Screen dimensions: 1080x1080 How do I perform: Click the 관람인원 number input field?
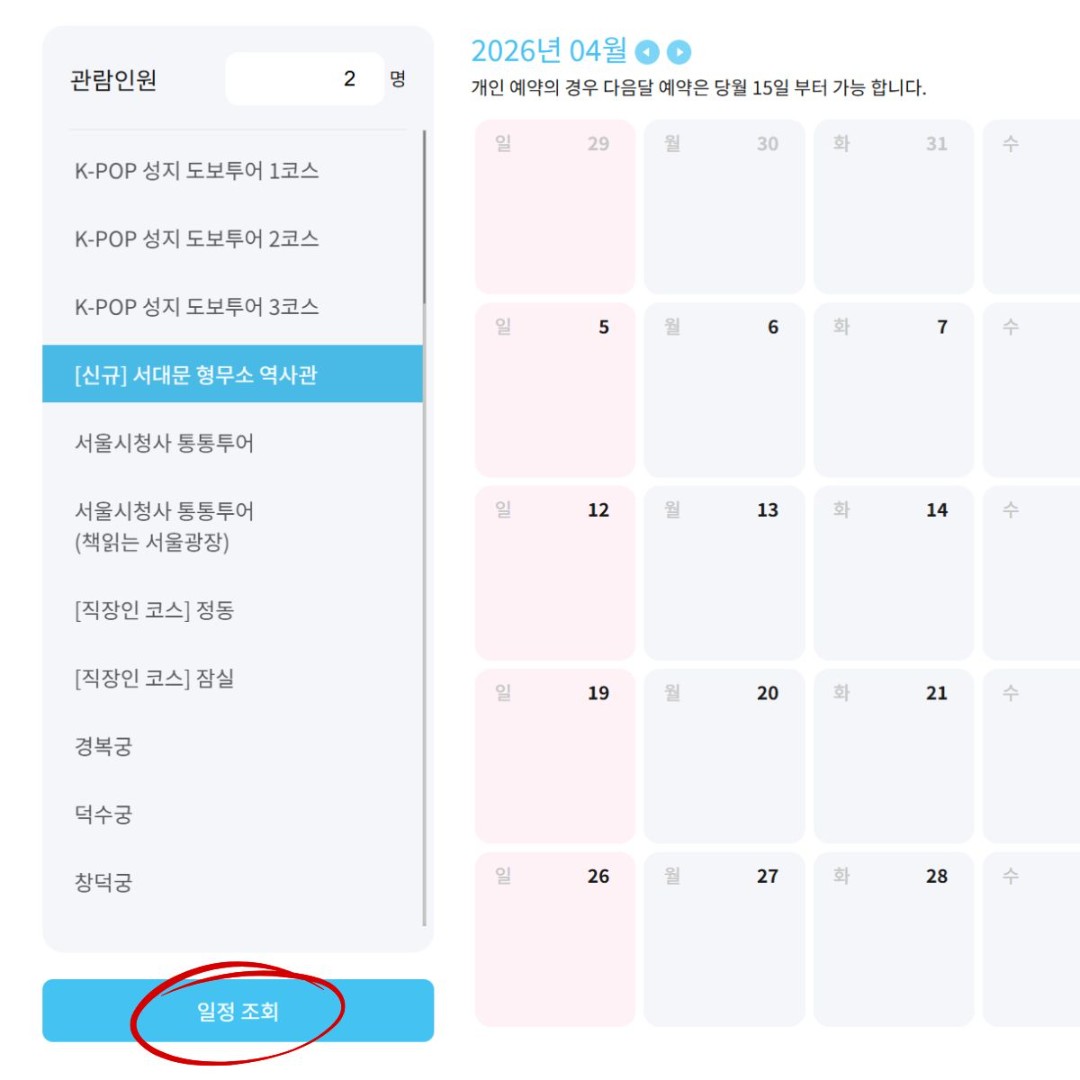304,79
